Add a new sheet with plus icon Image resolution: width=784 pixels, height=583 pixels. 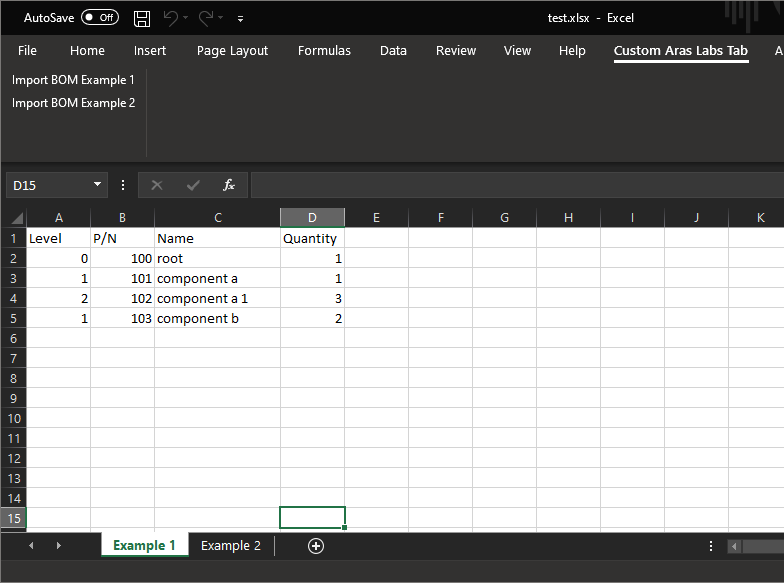click(x=316, y=546)
